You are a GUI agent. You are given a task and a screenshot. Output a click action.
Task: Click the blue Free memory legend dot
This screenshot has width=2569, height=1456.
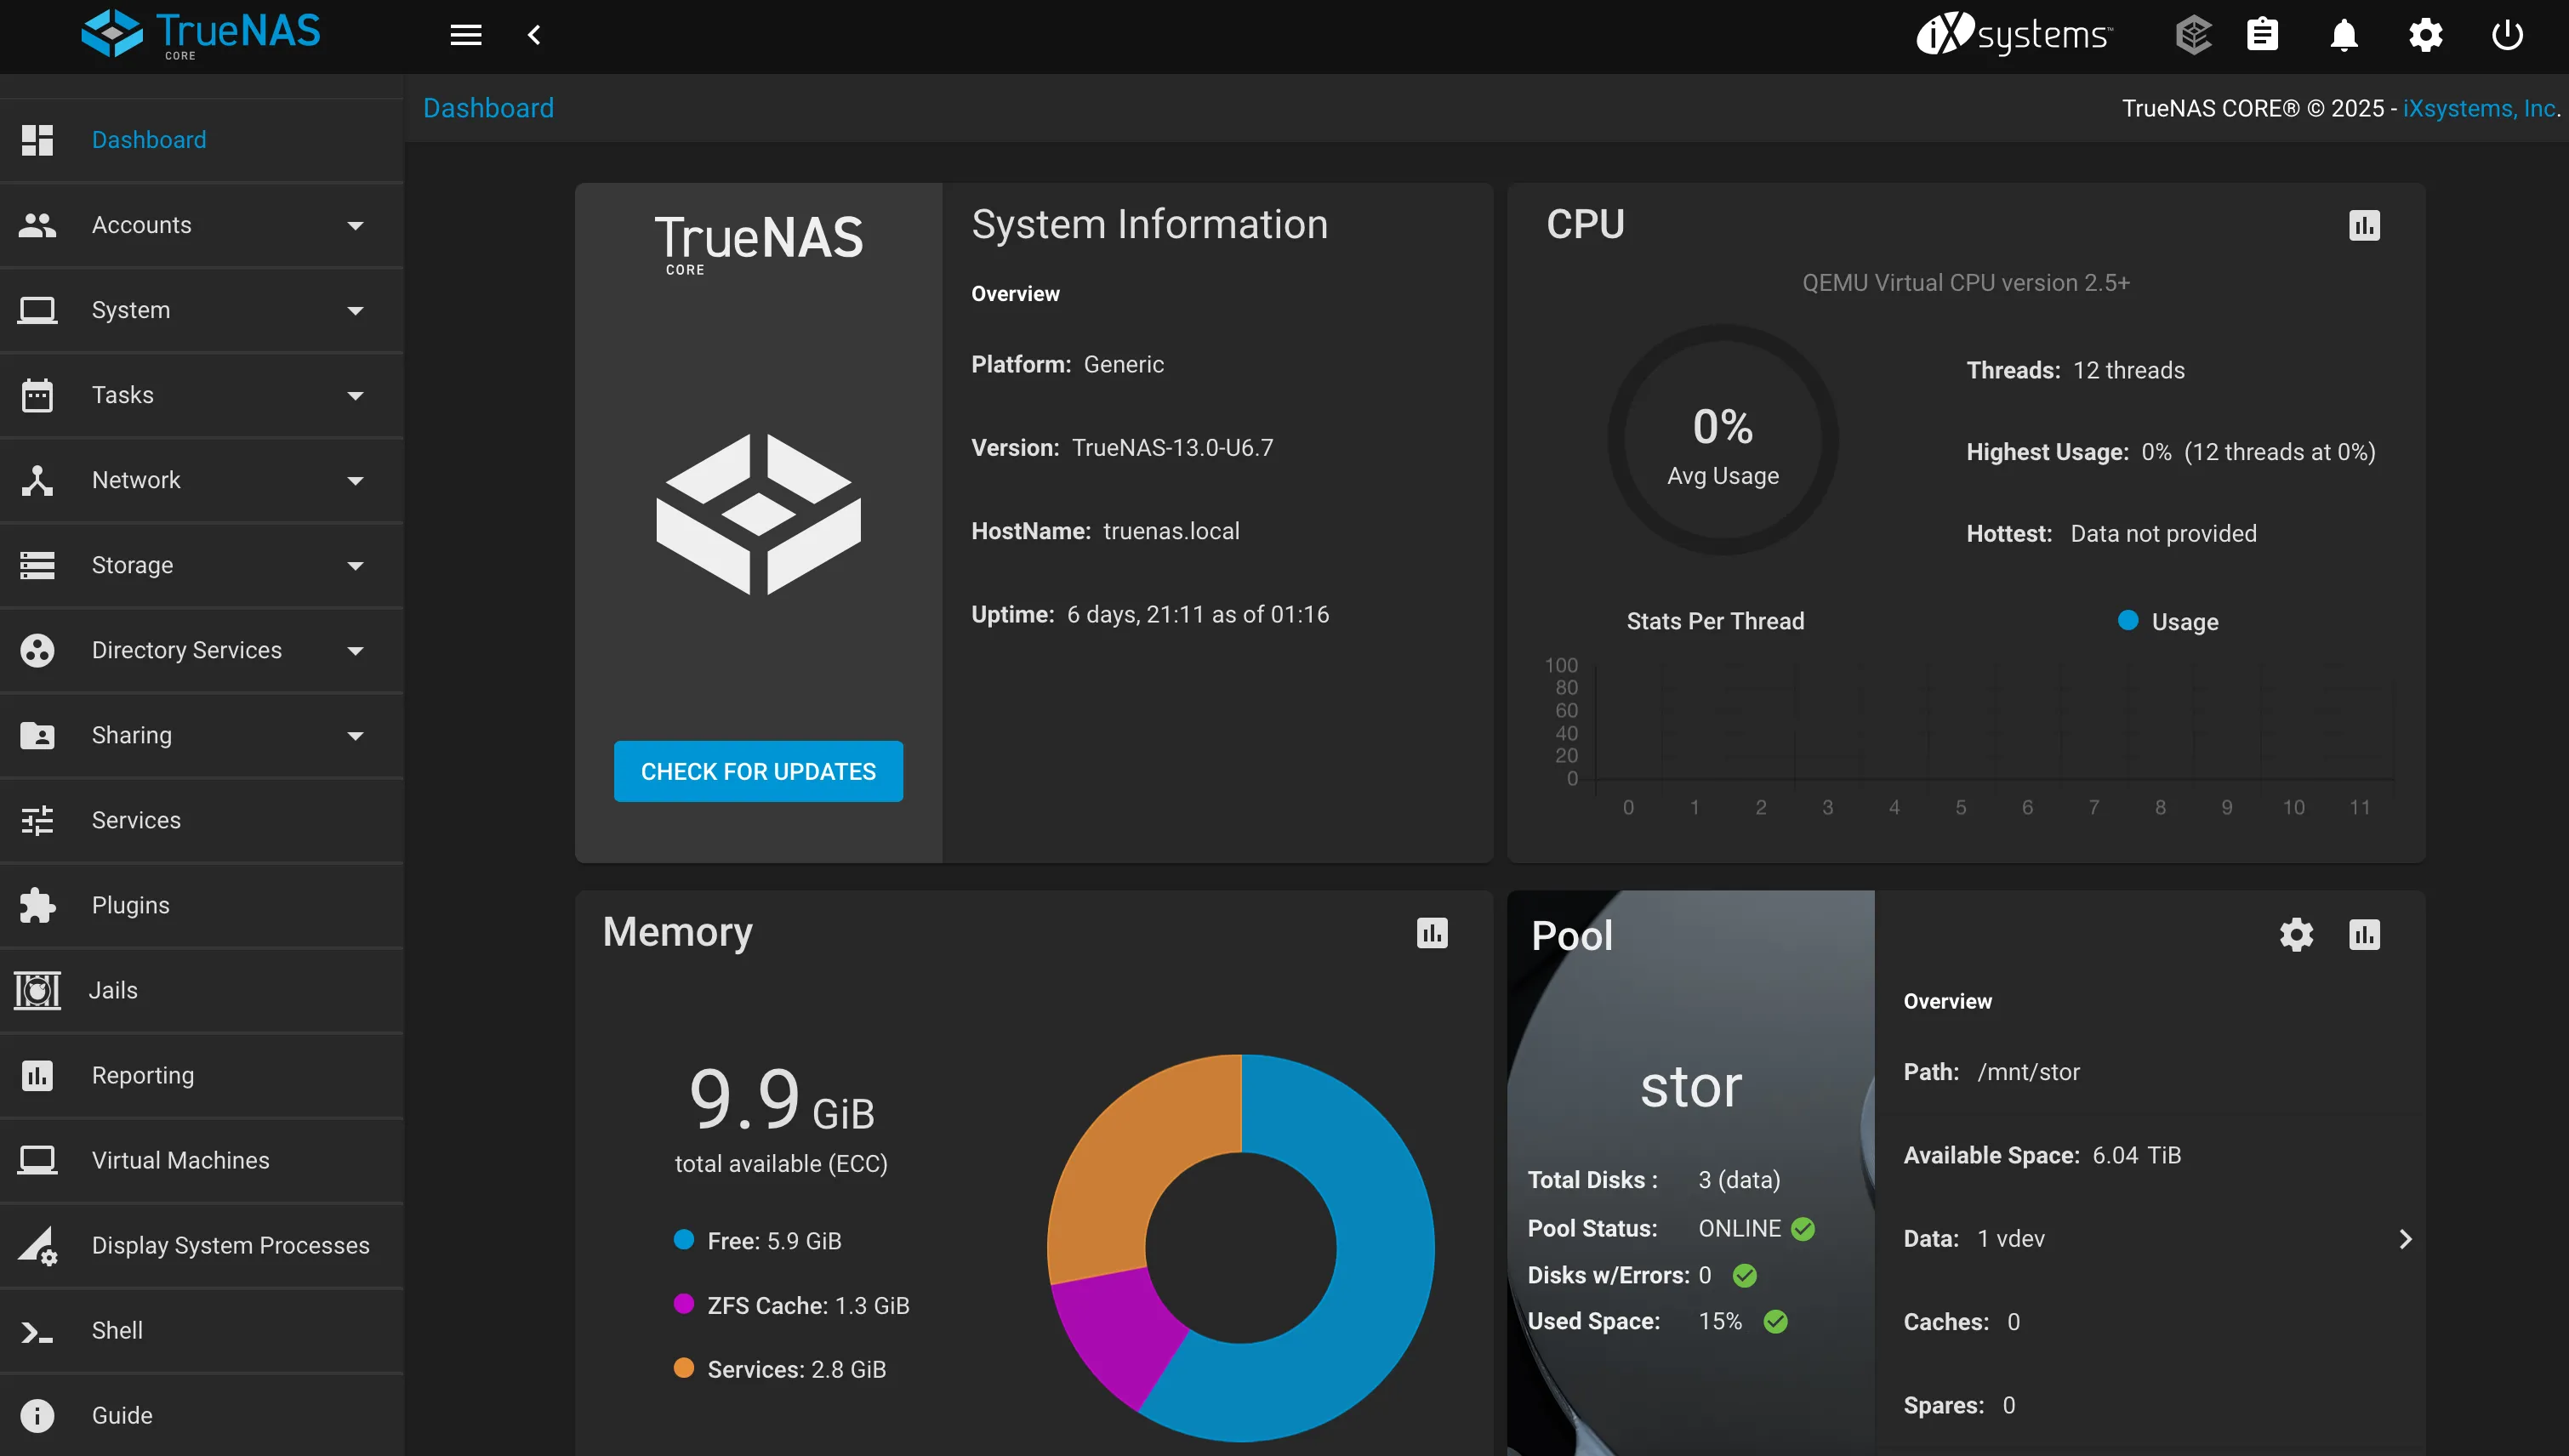(x=684, y=1240)
